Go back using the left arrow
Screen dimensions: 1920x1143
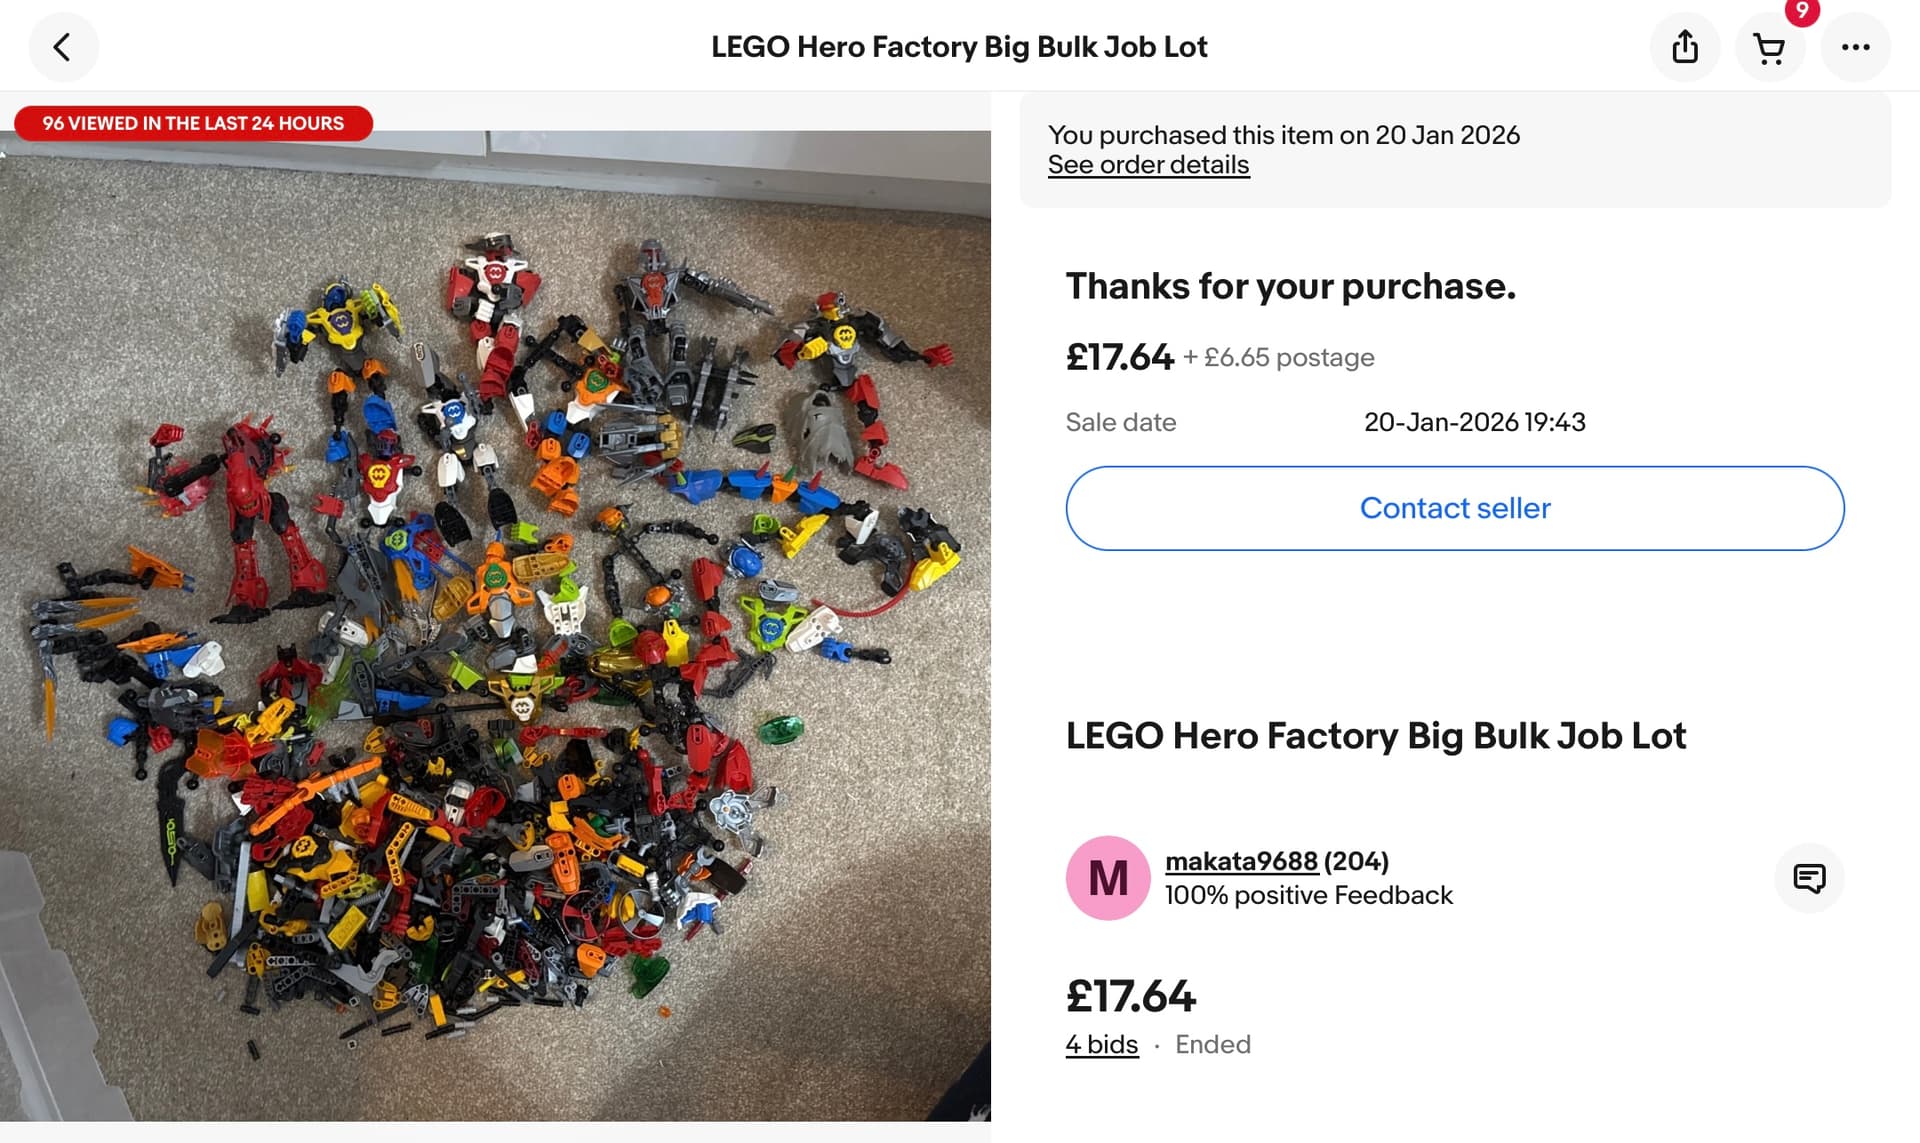[x=63, y=47]
